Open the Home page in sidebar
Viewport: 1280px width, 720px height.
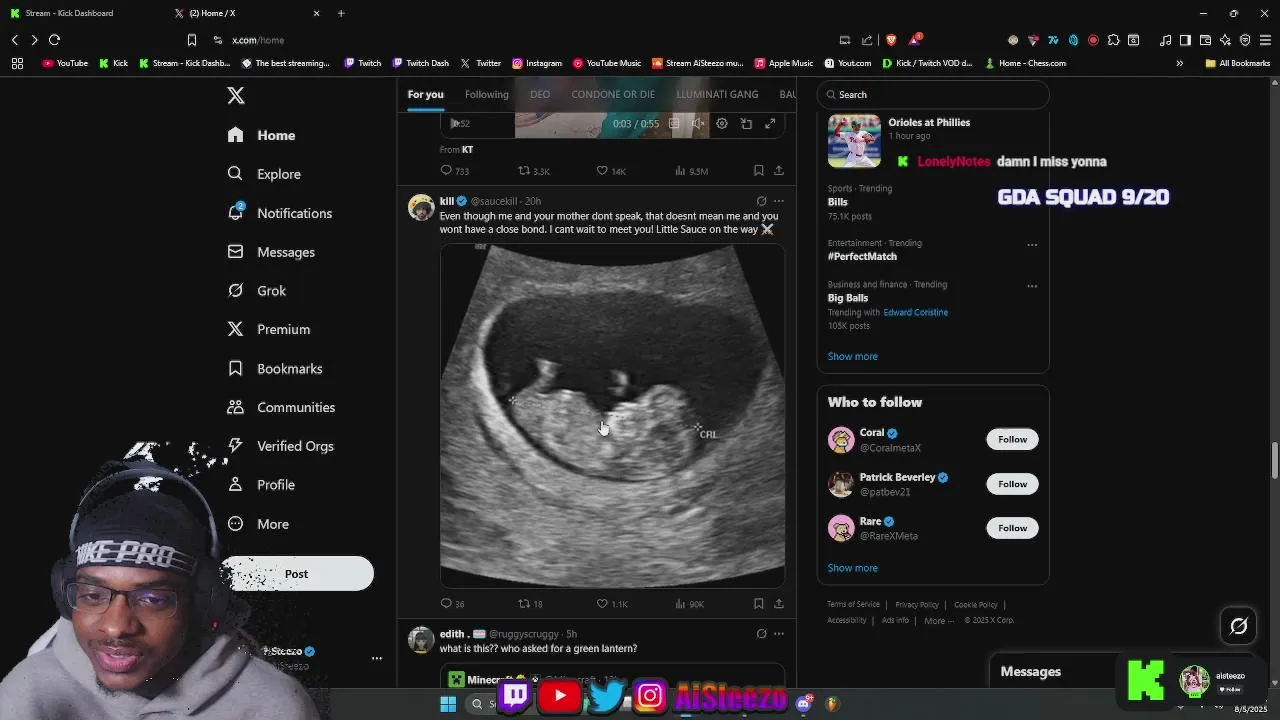coord(261,135)
